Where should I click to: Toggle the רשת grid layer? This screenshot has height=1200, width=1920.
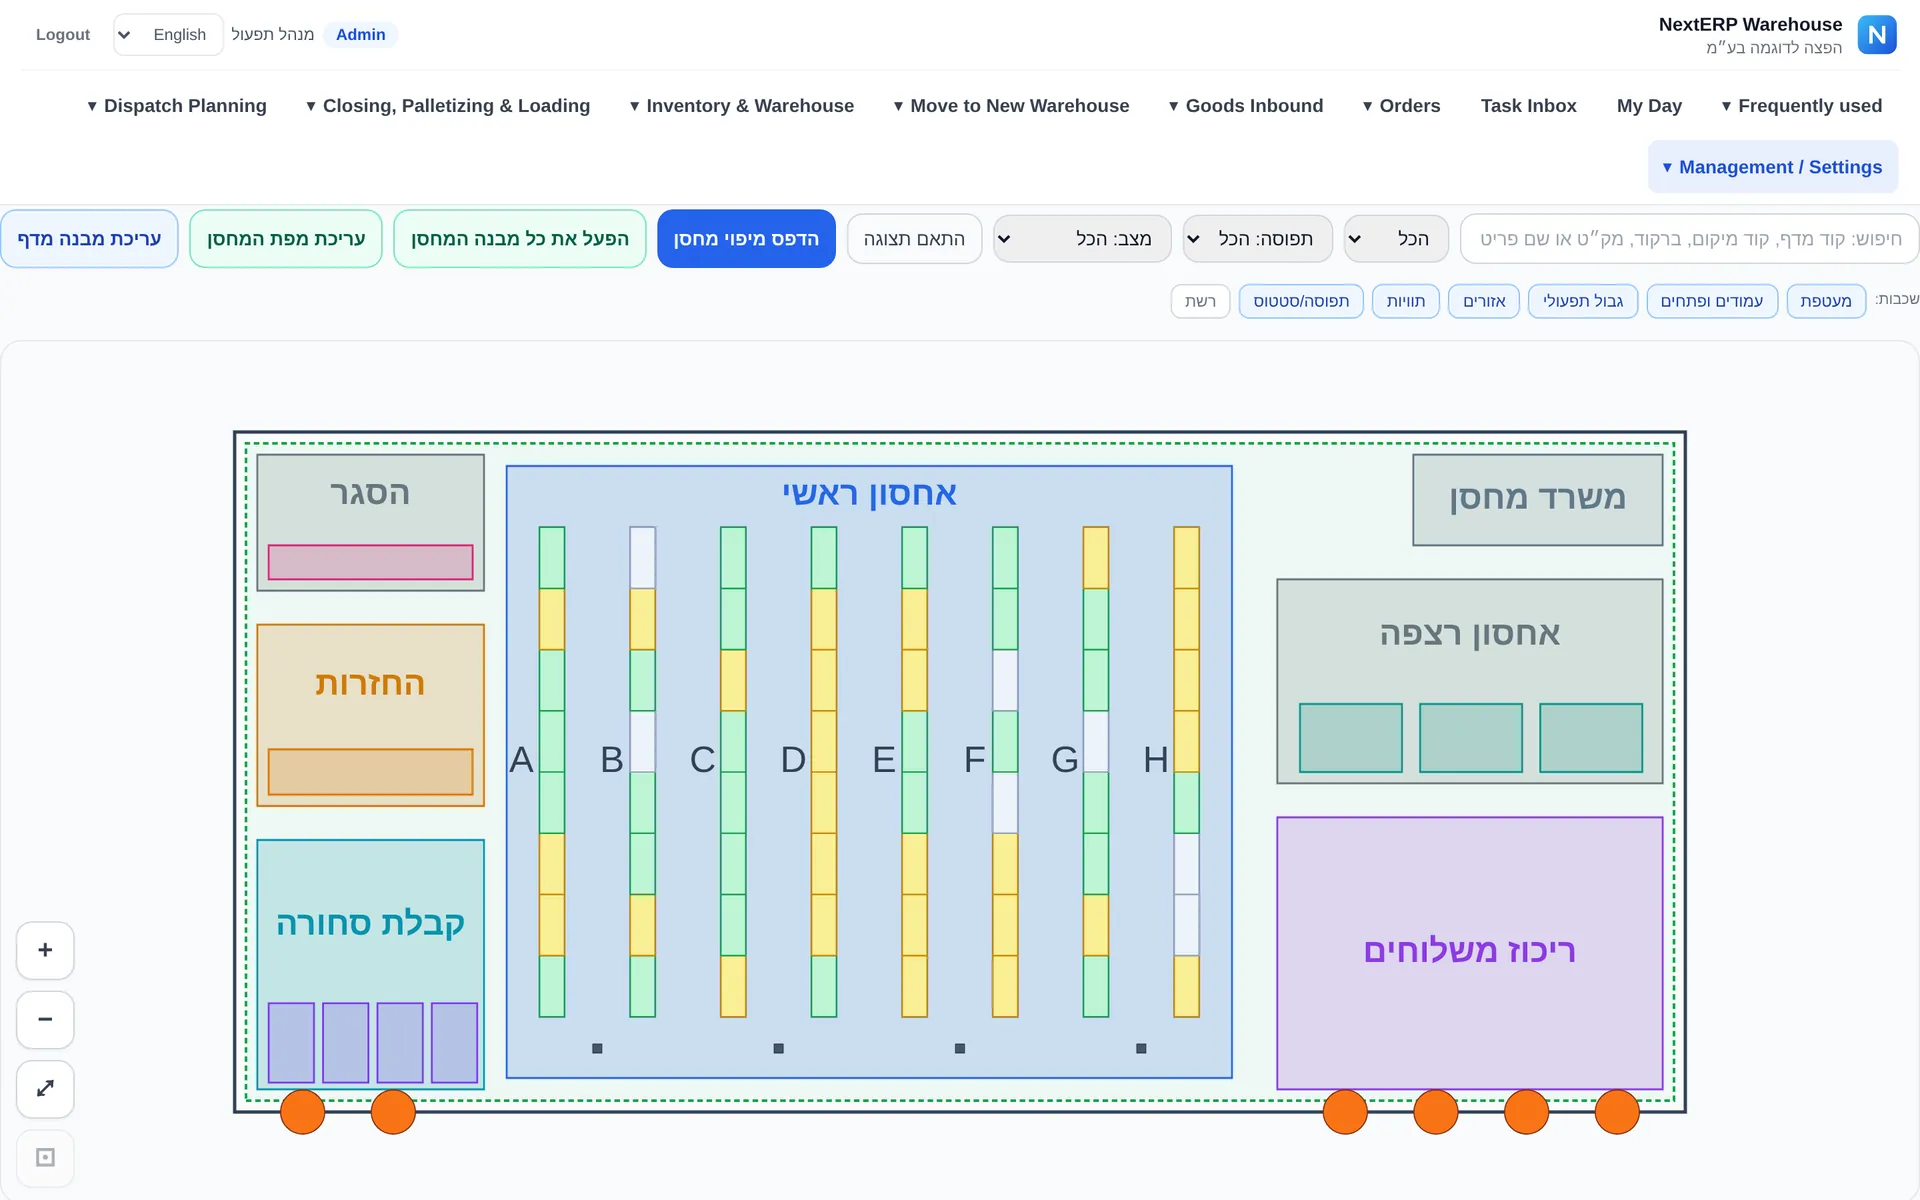(1200, 301)
